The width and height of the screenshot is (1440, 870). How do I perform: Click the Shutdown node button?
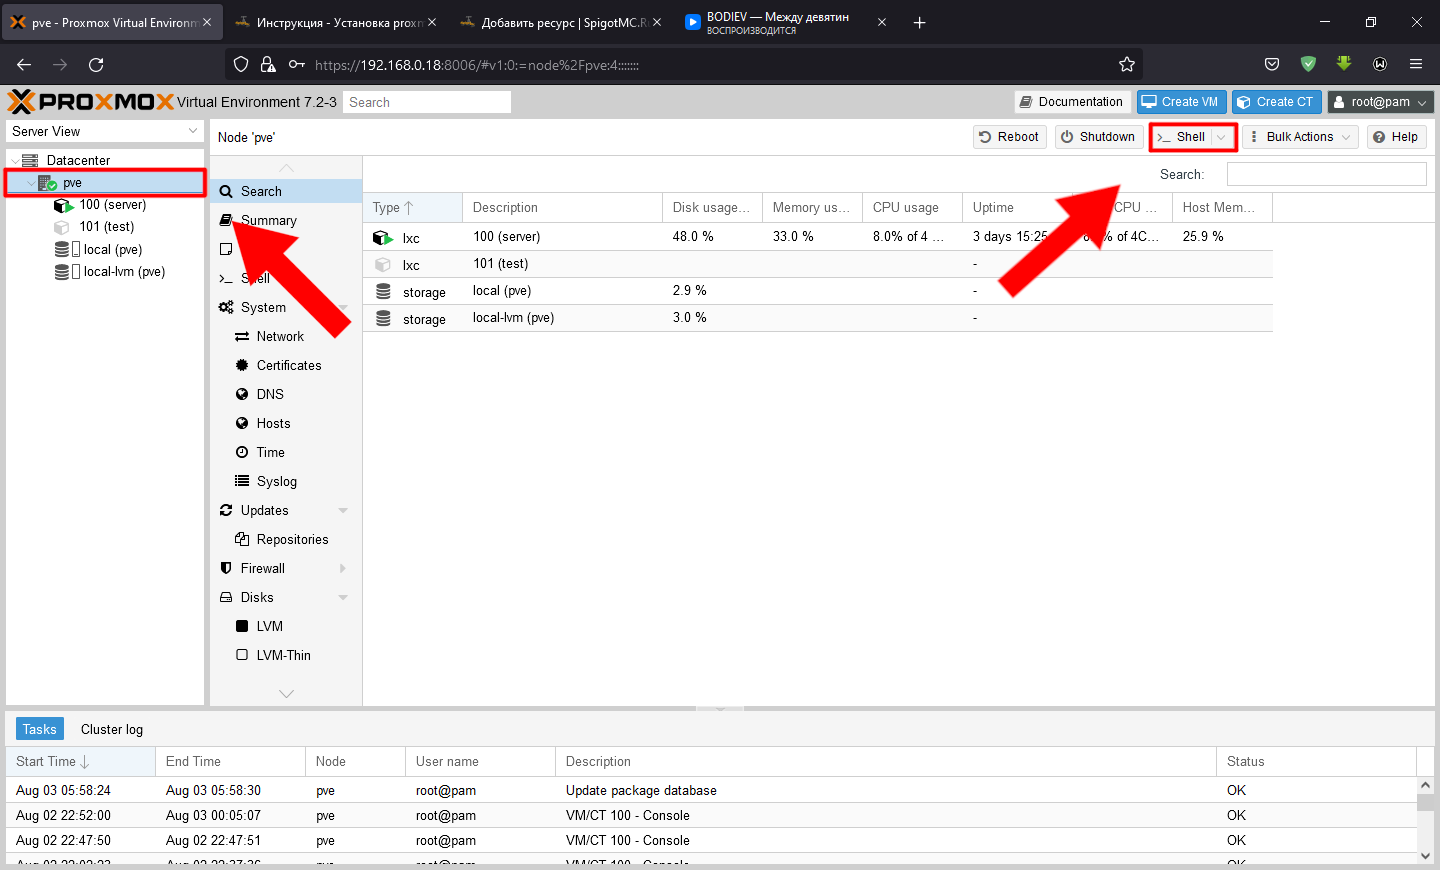pyautogui.click(x=1099, y=137)
